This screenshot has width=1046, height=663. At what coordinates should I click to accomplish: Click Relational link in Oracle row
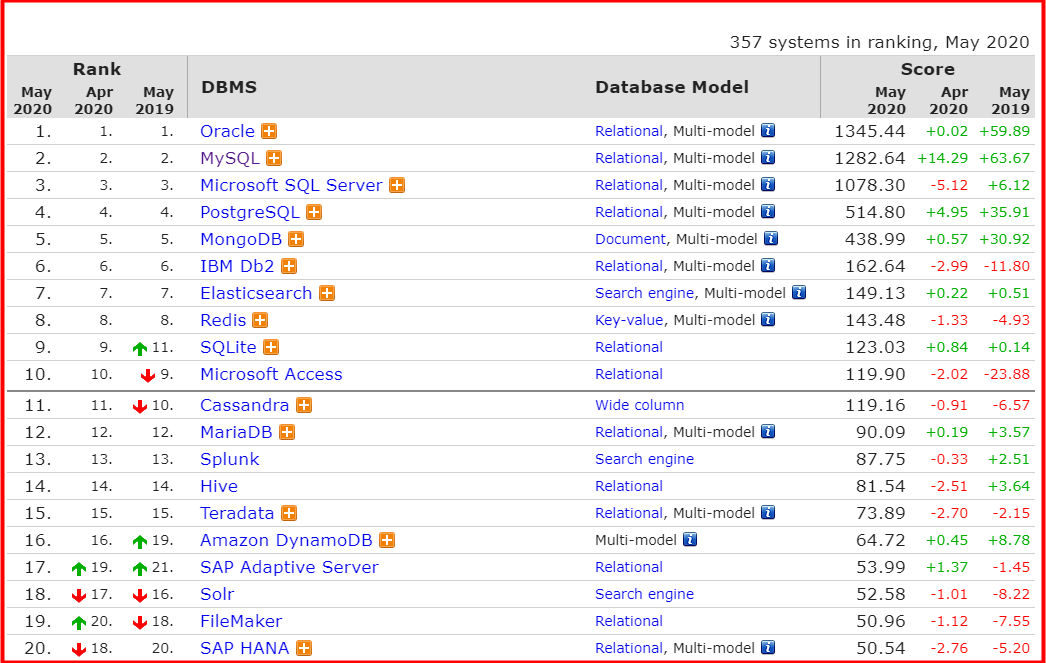point(629,131)
